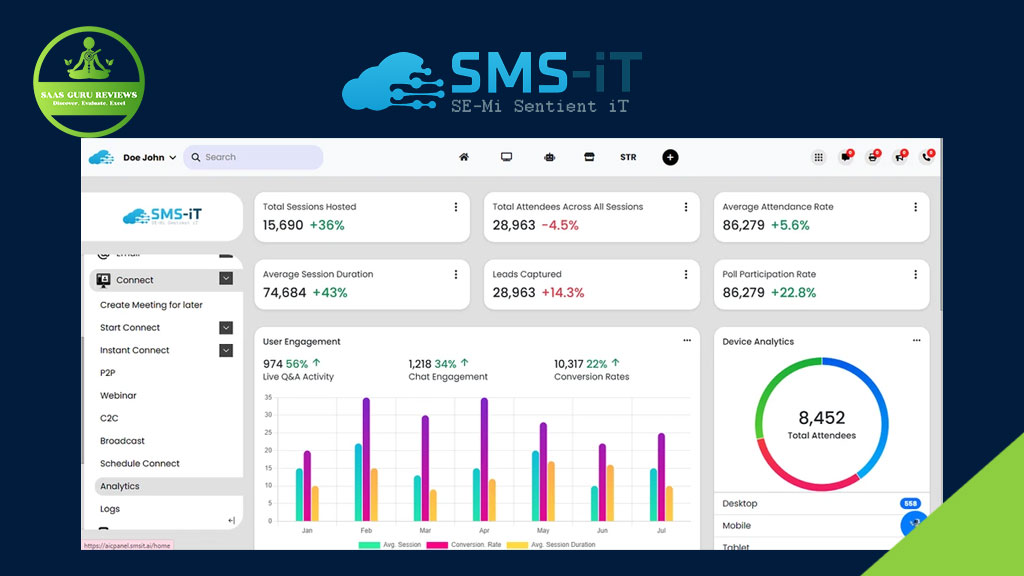Viewport: 1024px width, 576px height.
Task: Open the robot assistant icon
Action: [549, 157]
